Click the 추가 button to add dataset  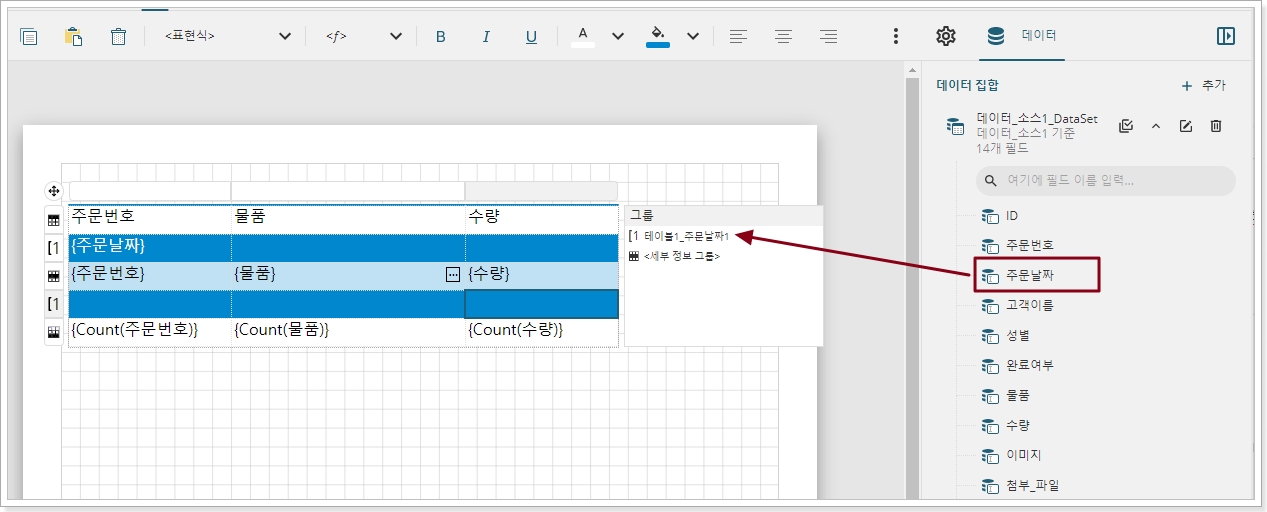tap(1203, 86)
